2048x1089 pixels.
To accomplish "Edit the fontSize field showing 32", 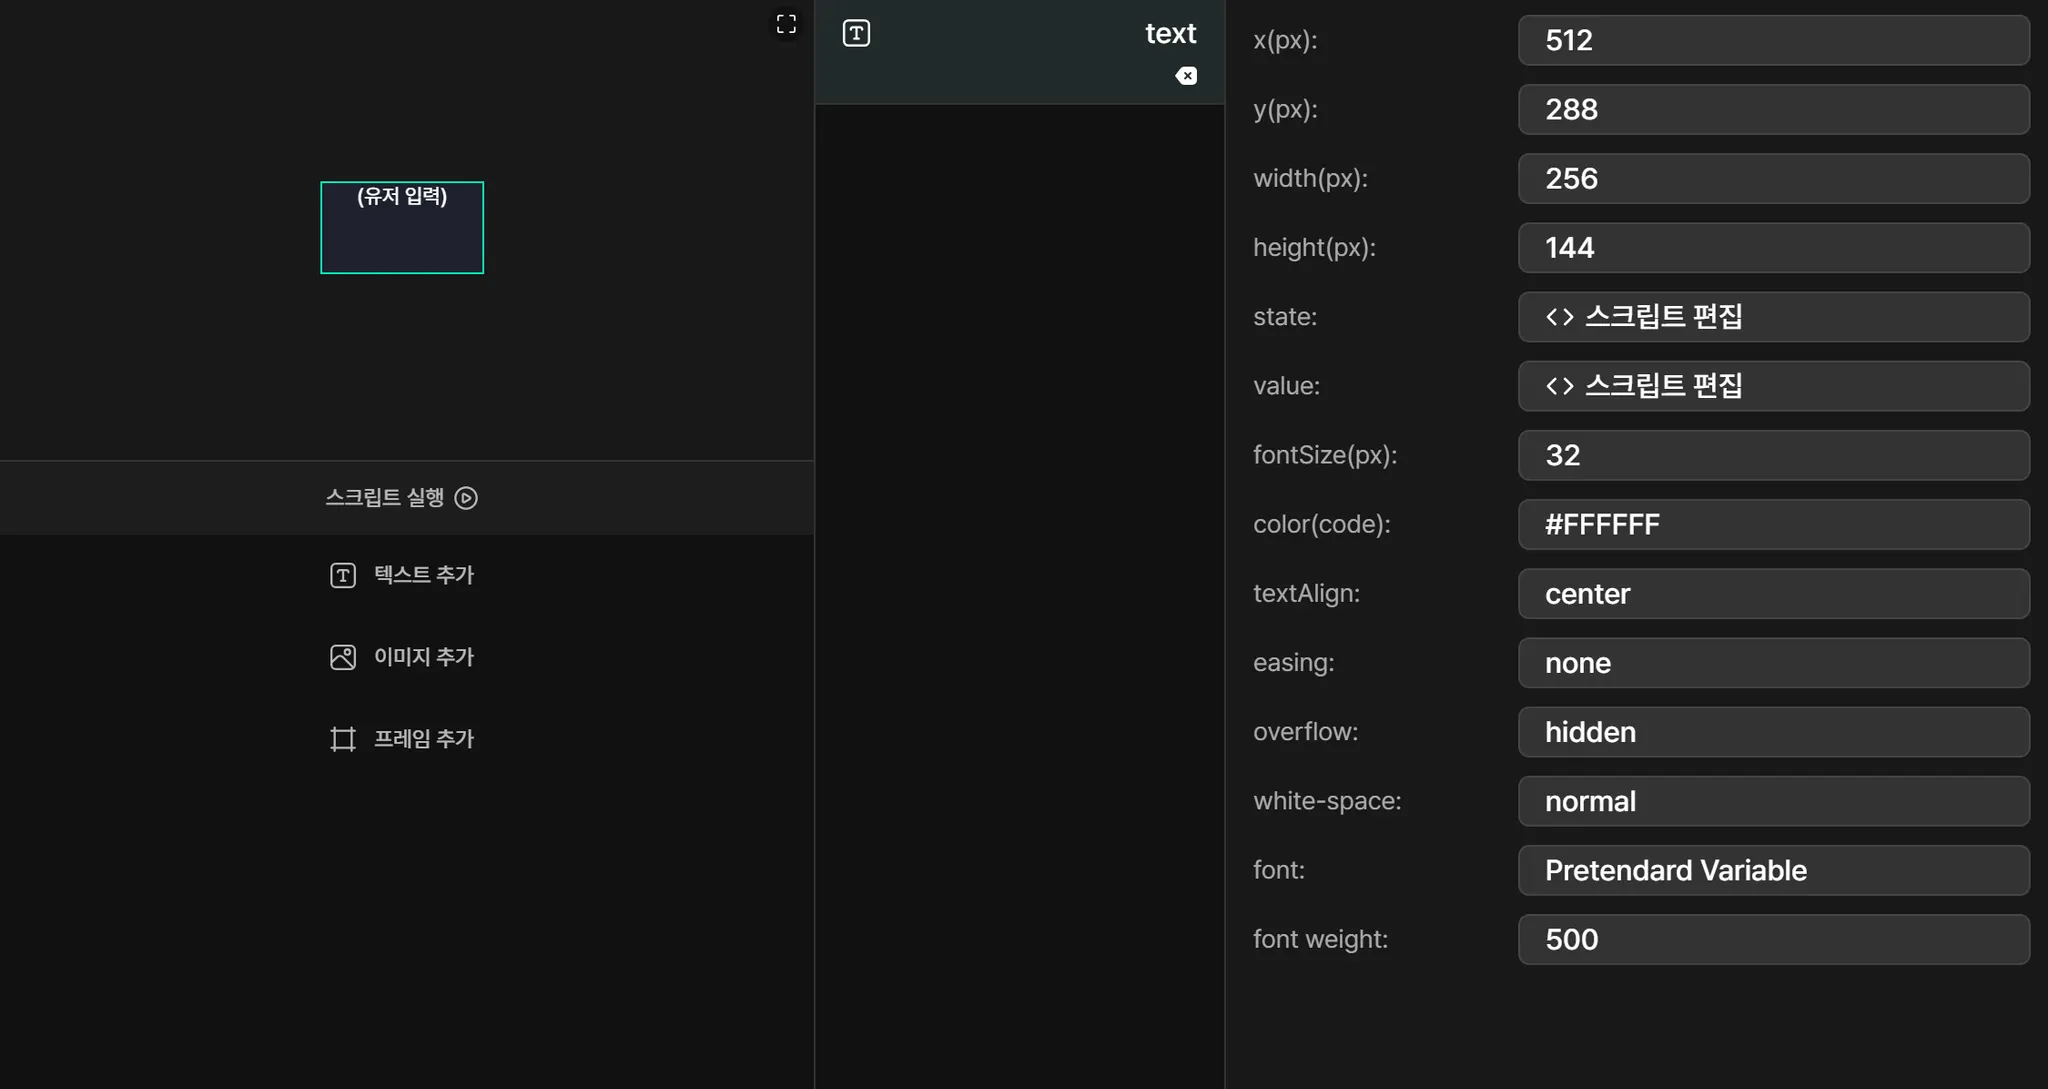I will coord(1772,455).
